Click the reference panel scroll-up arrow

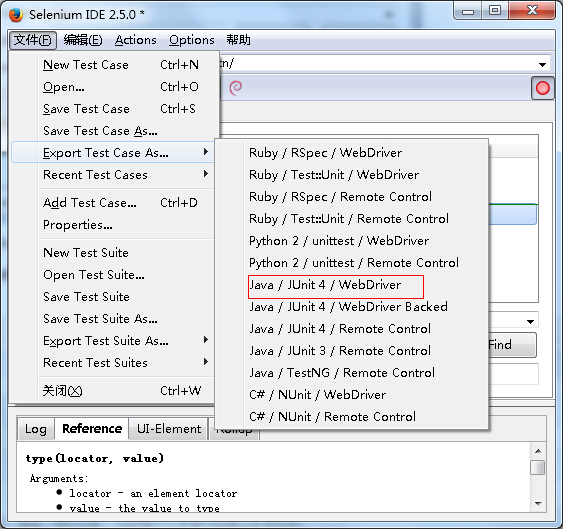coord(538,451)
